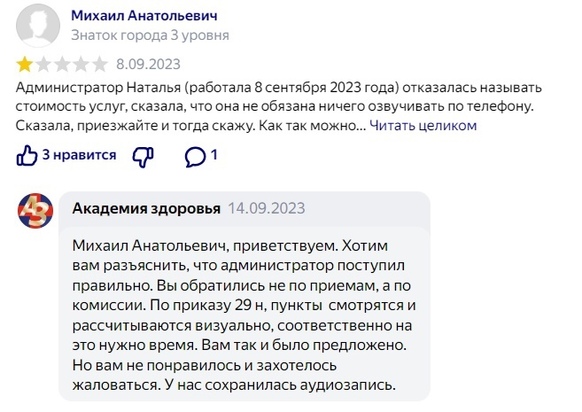Click the Академия здоровья organization name
The height and width of the screenshot is (412, 582).
click(x=146, y=208)
